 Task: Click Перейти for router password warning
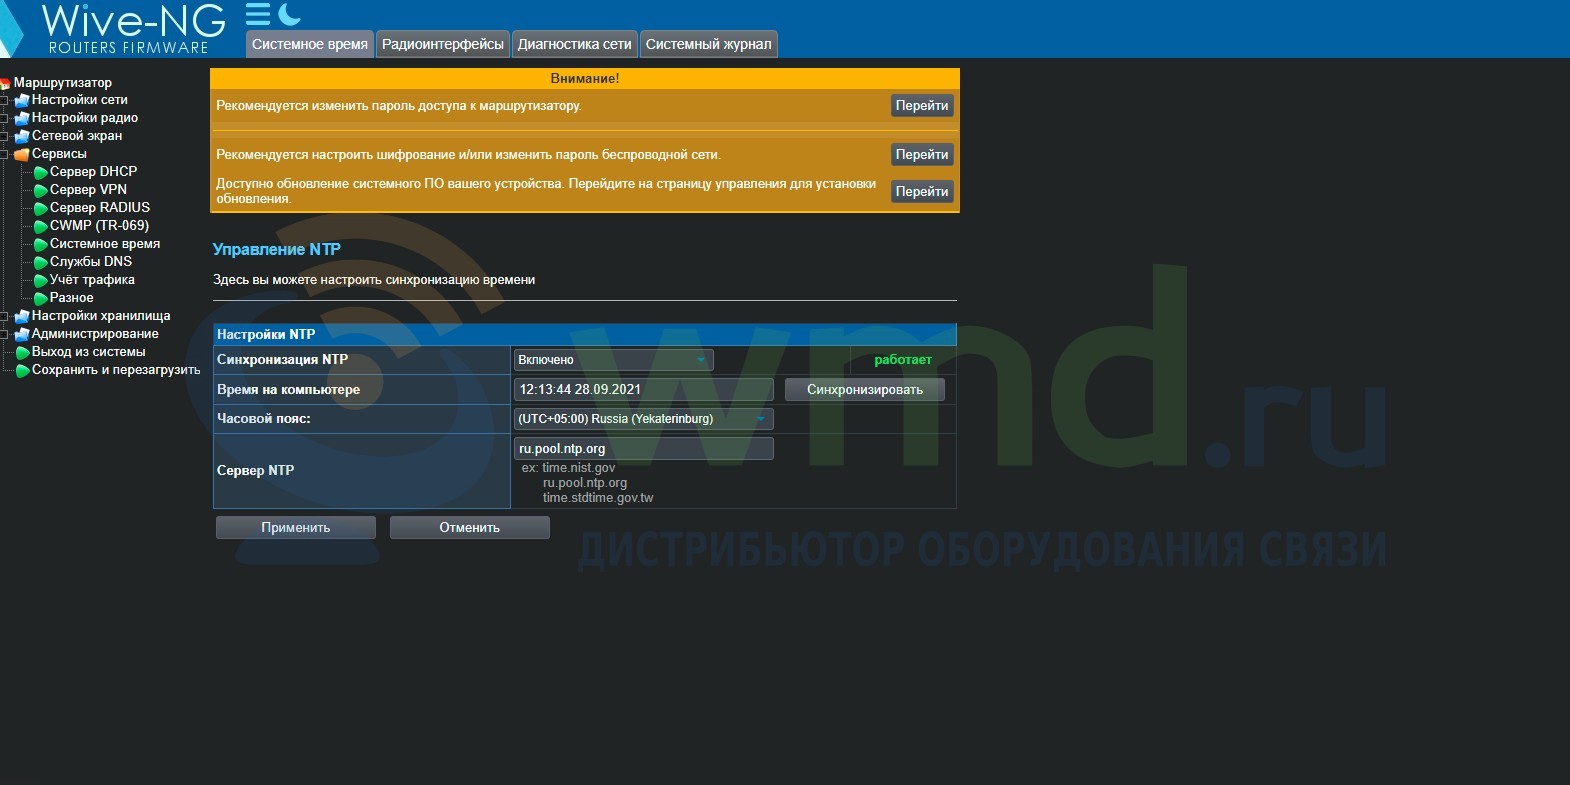pyautogui.click(x=922, y=106)
